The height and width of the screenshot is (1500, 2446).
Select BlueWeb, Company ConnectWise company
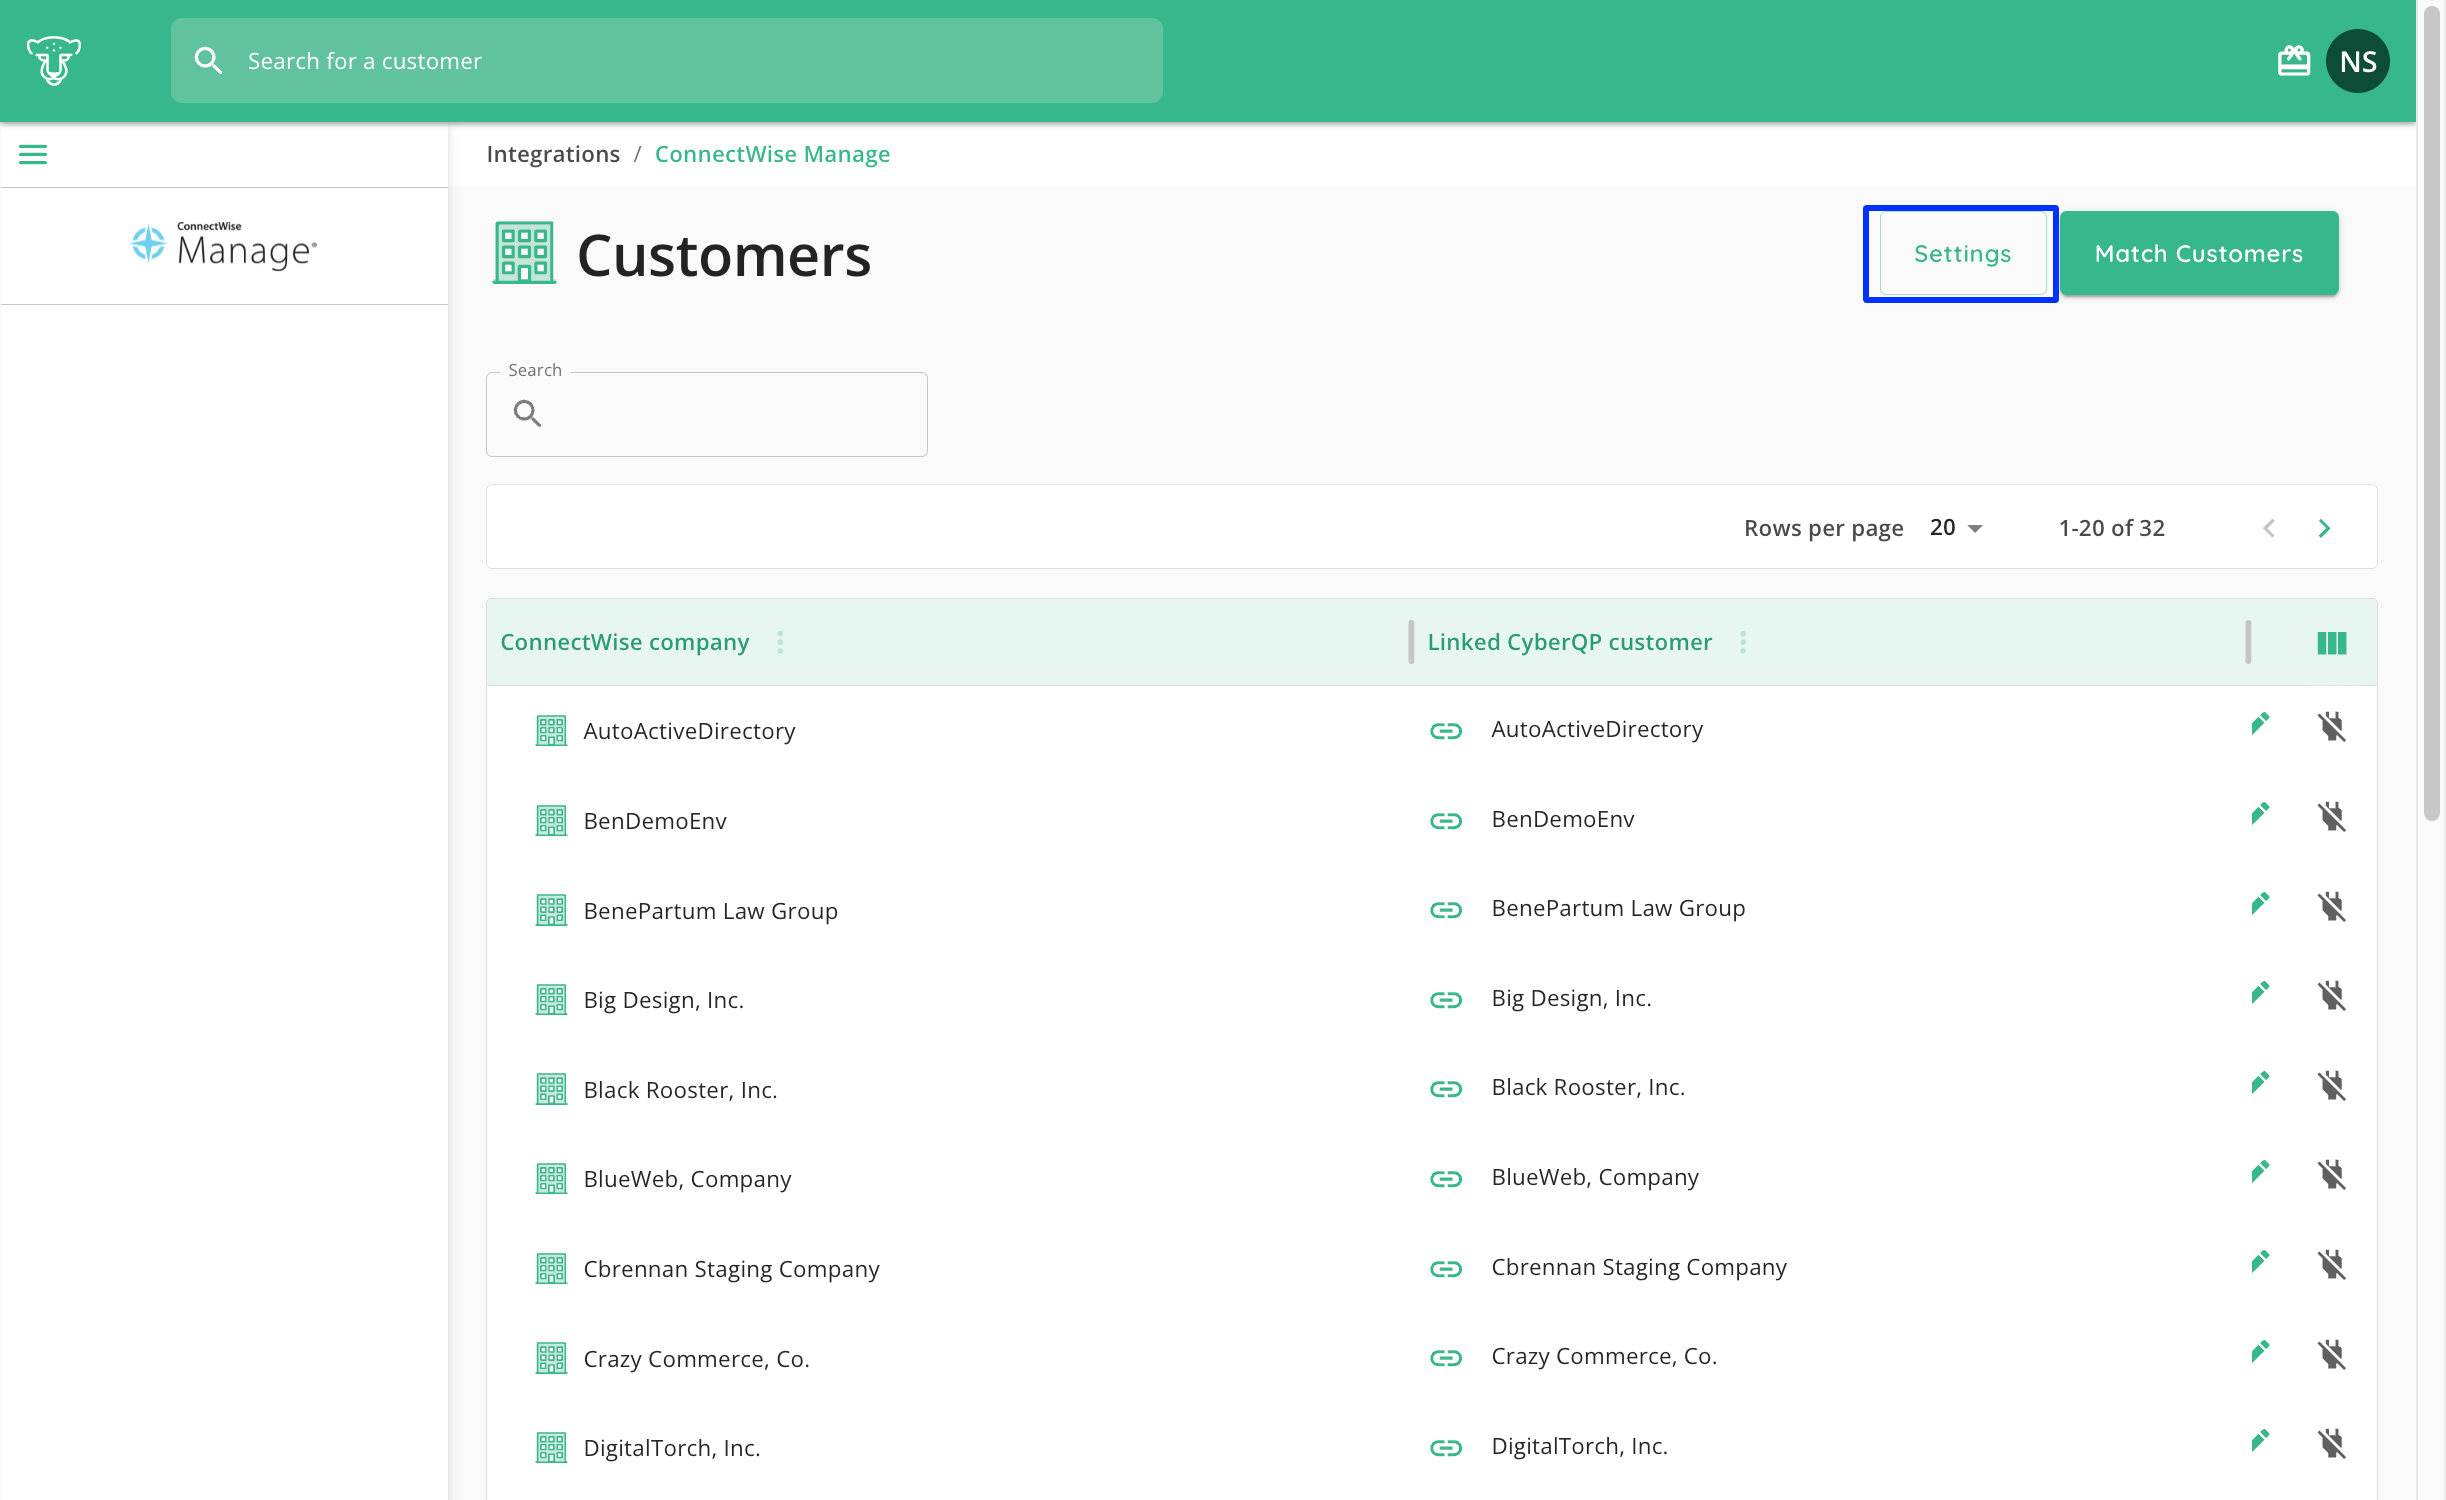(x=687, y=1179)
